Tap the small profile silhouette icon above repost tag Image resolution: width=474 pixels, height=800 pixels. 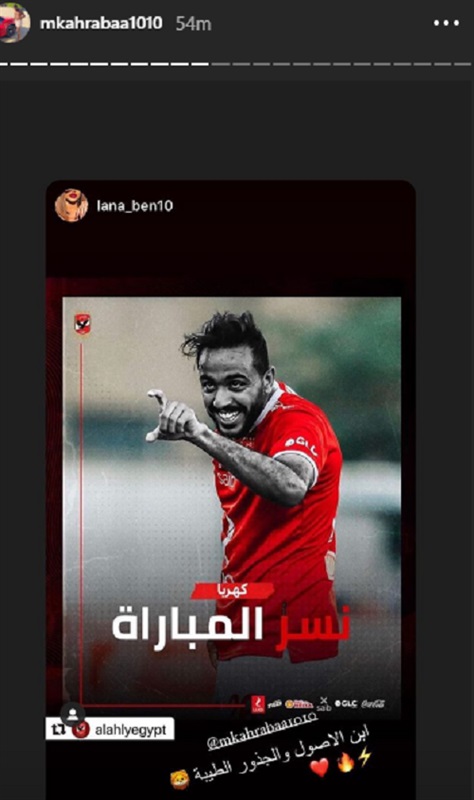click(72, 713)
